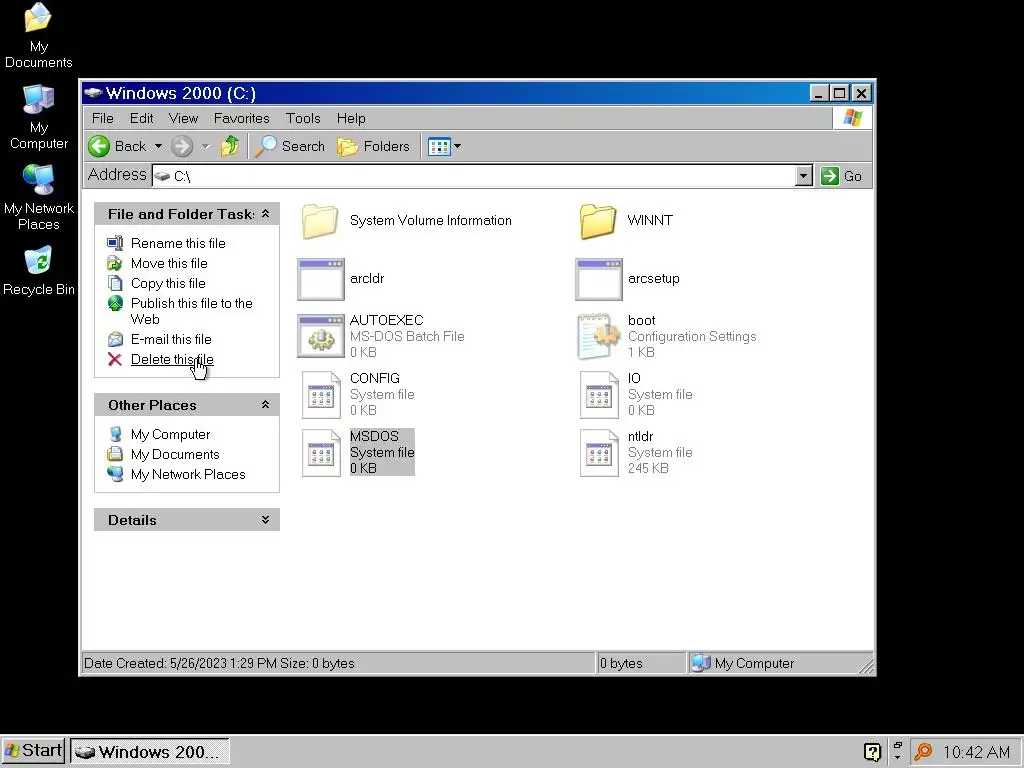The width and height of the screenshot is (1024, 768).
Task: Select My Network Places desktop icon
Action: pyautogui.click(x=39, y=180)
